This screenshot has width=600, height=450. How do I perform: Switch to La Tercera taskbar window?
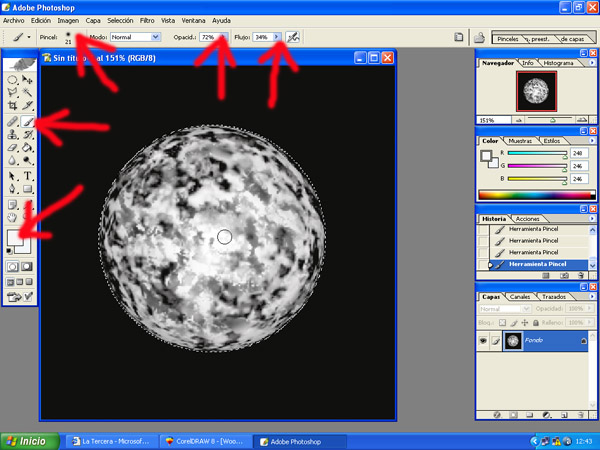[x=112, y=442]
